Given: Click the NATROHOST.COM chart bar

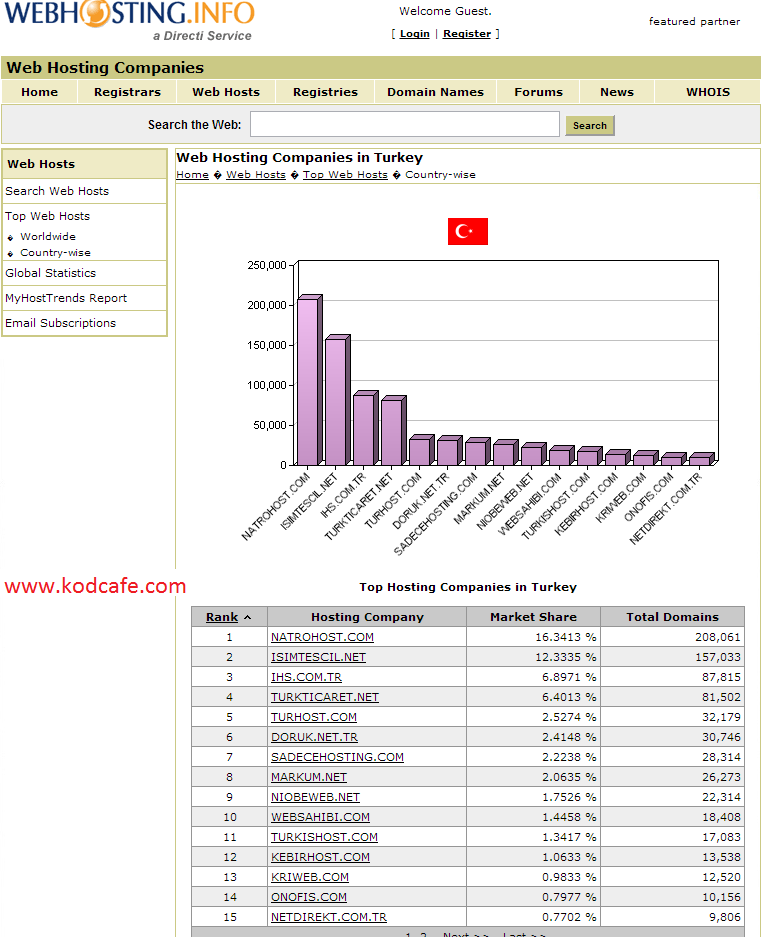Looking at the screenshot, I should tap(309, 381).
